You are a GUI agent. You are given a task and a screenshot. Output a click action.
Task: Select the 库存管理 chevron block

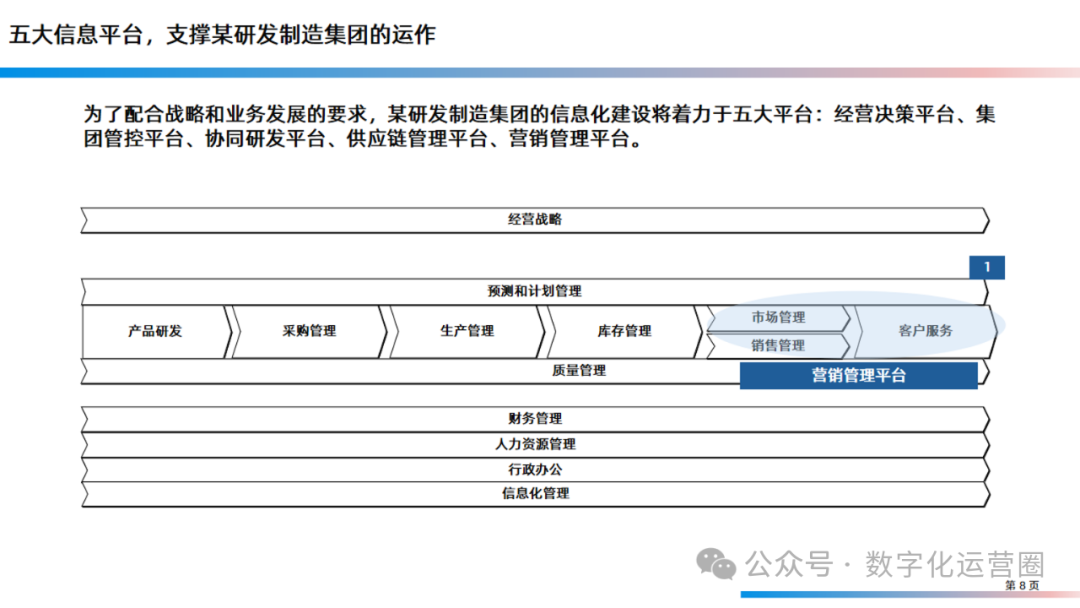(x=625, y=331)
